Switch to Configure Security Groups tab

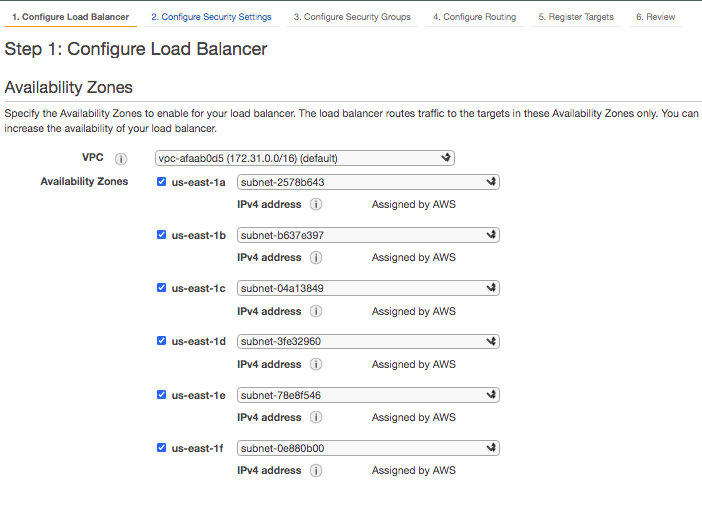click(x=352, y=17)
